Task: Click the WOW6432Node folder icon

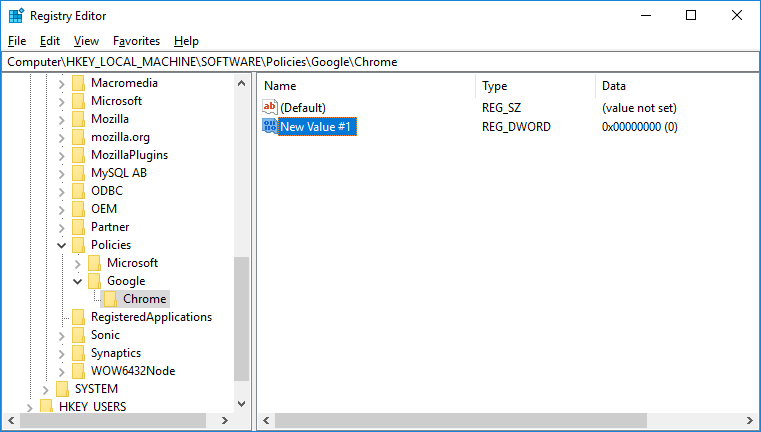Action: pos(79,371)
